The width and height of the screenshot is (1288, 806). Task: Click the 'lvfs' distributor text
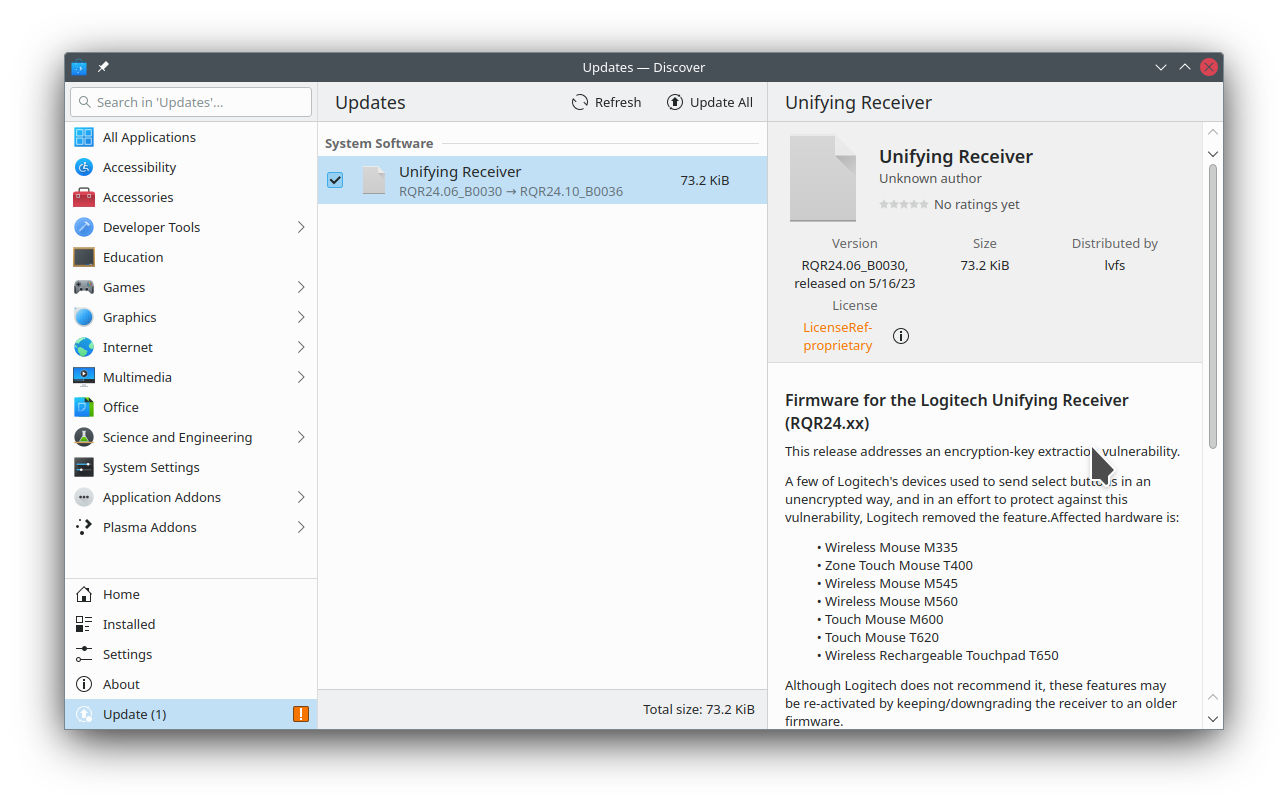click(1115, 265)
